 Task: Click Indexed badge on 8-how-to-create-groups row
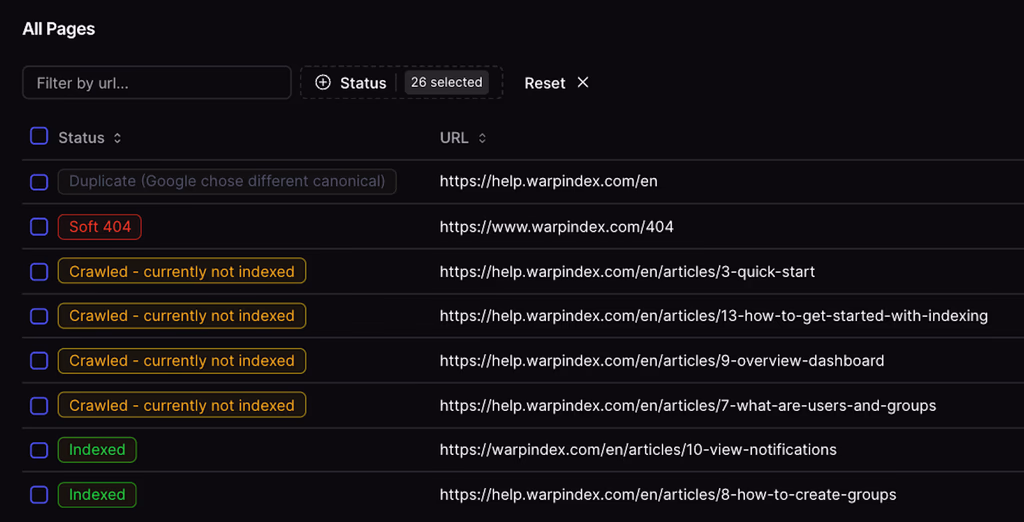pos(97,495)
